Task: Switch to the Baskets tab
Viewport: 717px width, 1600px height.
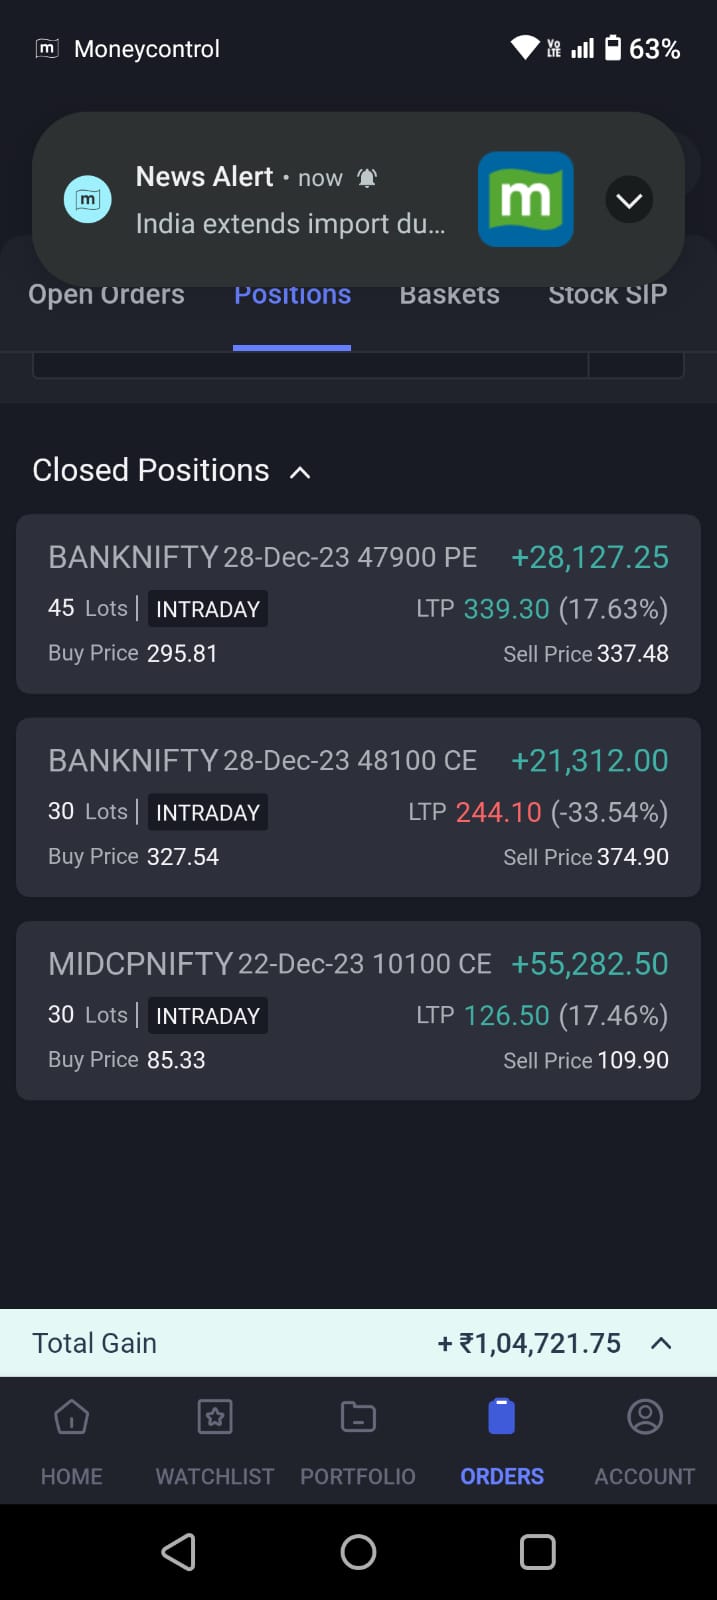Action: point(449,296)
